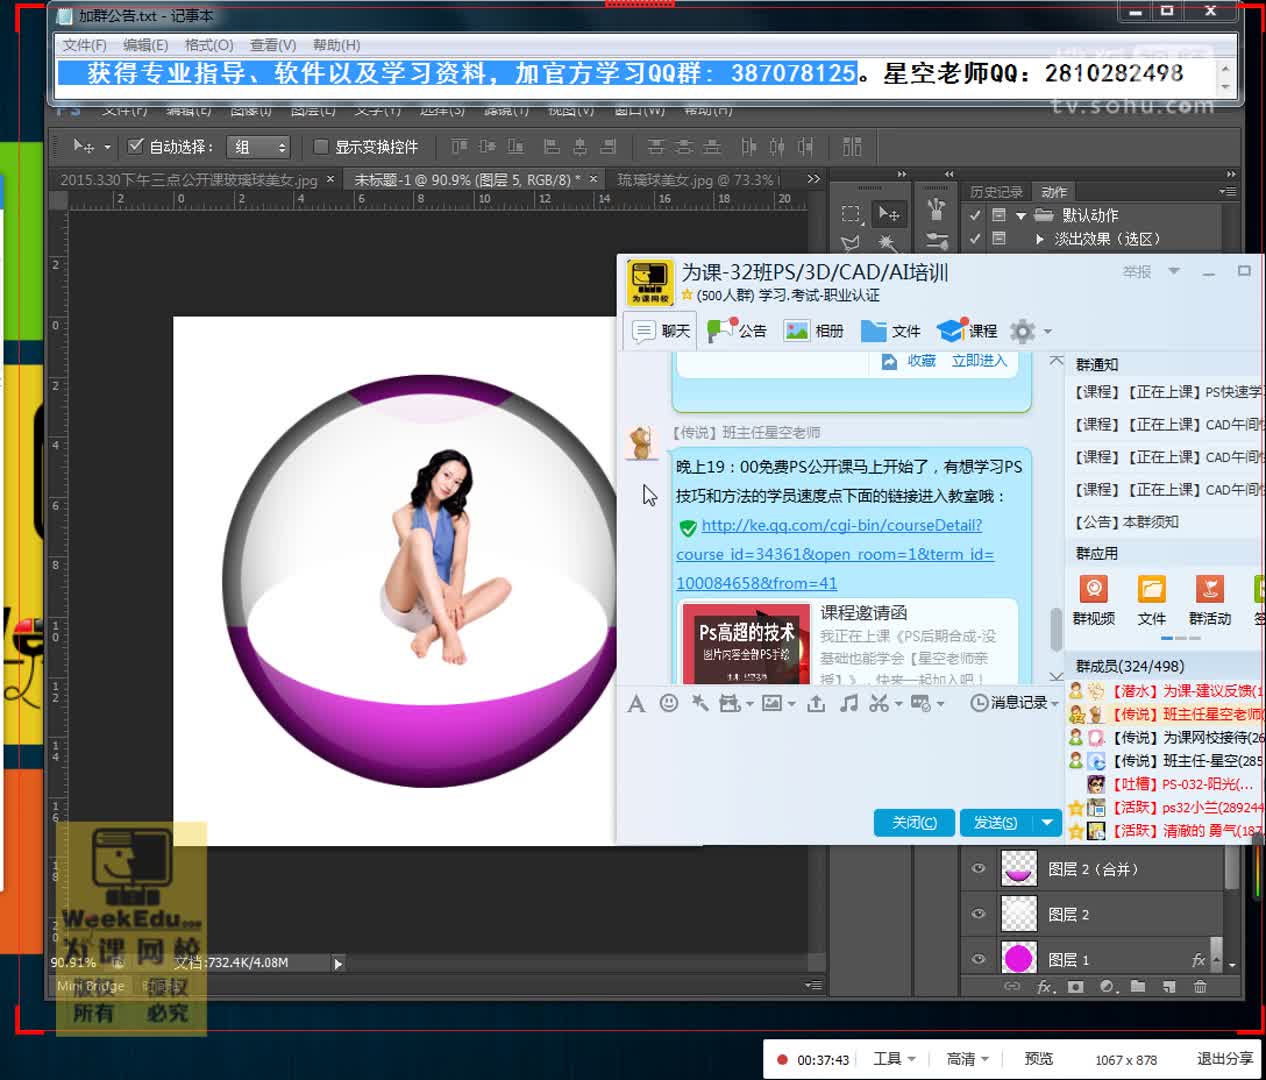Open the 查看(V) menu in Notepad

(x=273, y=45)
